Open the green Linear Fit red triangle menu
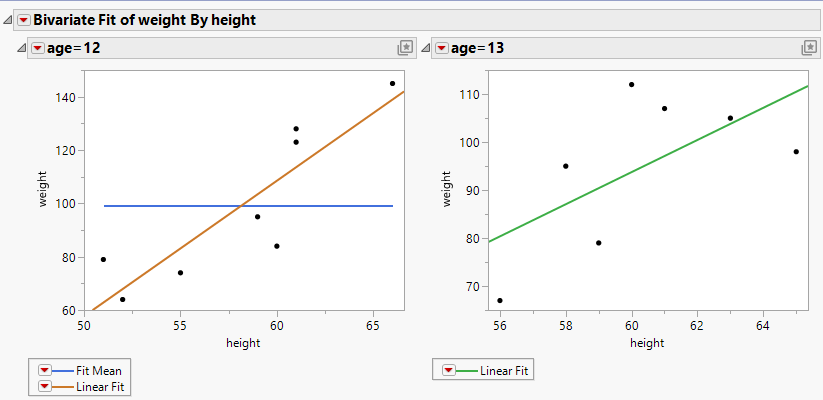The image size is (823, 400). click(448, 371)
